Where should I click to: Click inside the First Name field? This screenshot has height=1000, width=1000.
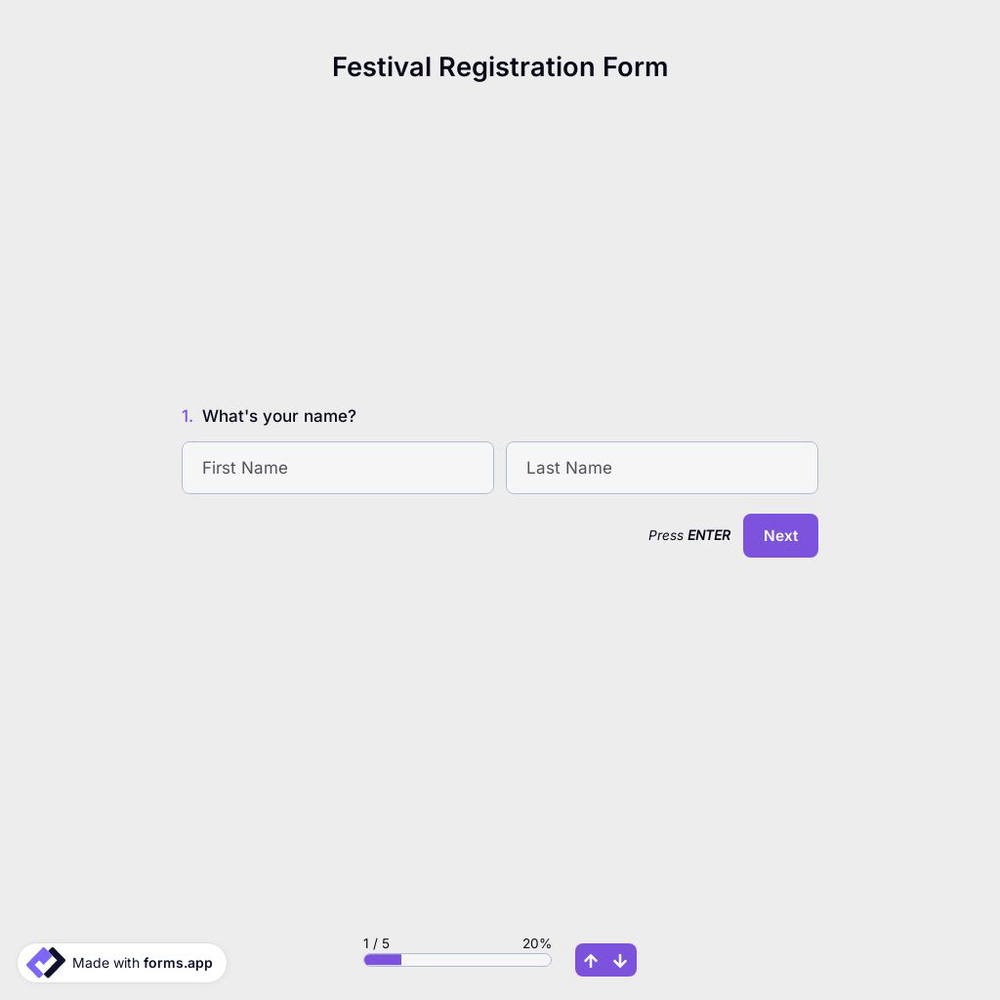coord(337,467)
